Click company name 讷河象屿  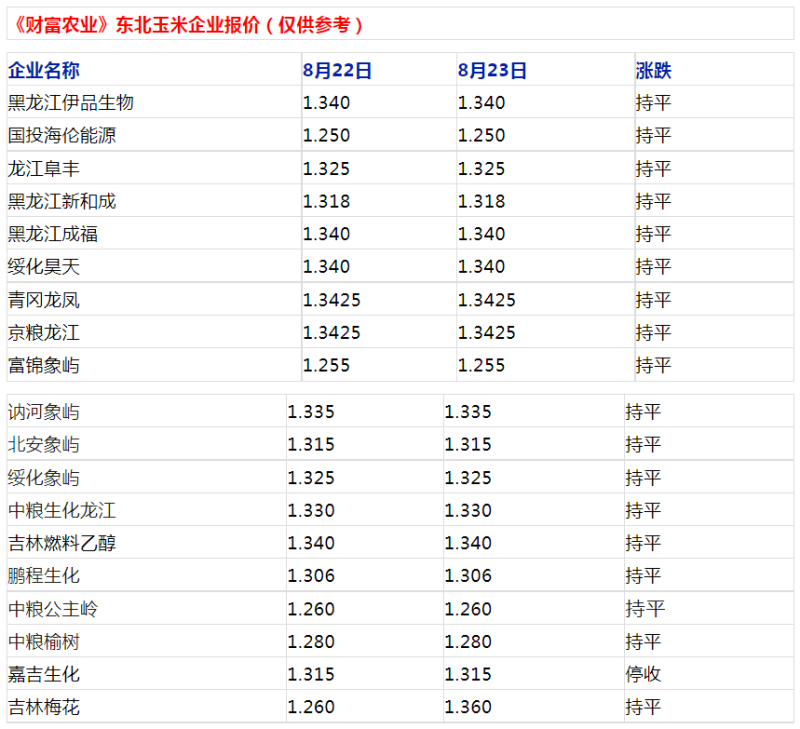pos(44,412)
